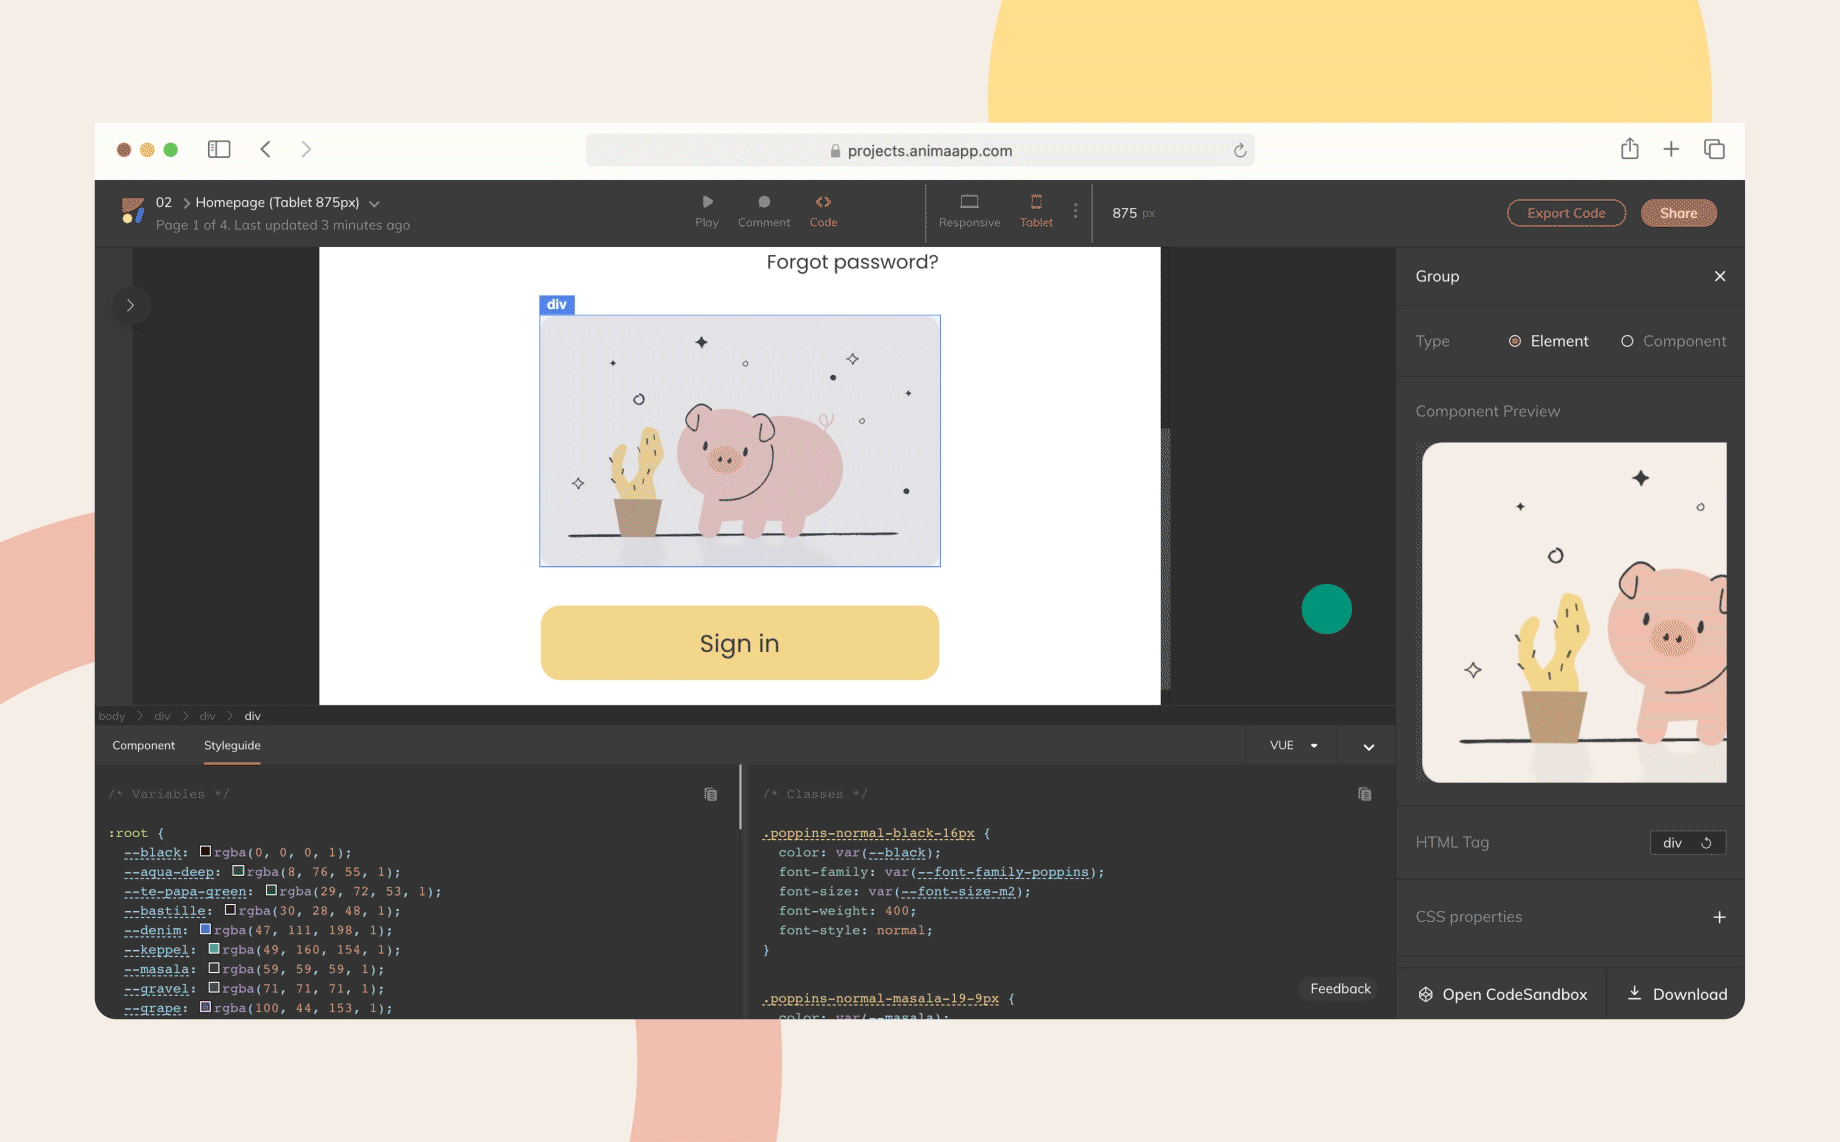
Task: Add a new CSS property
Action: click(x=1719, y=917)
